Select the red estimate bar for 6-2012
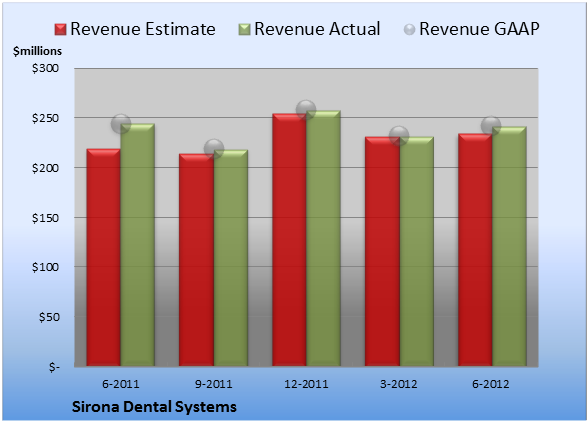This screenshot has height=422, width=588. pos(475,250)
